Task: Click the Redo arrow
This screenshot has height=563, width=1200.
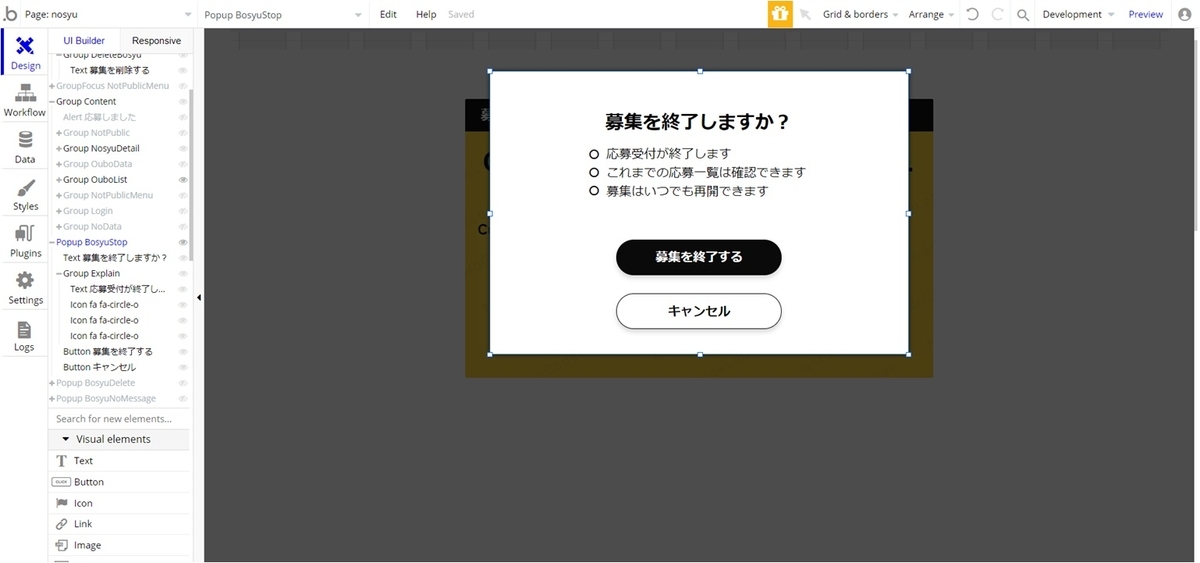Action: click(x=997, y=14)
